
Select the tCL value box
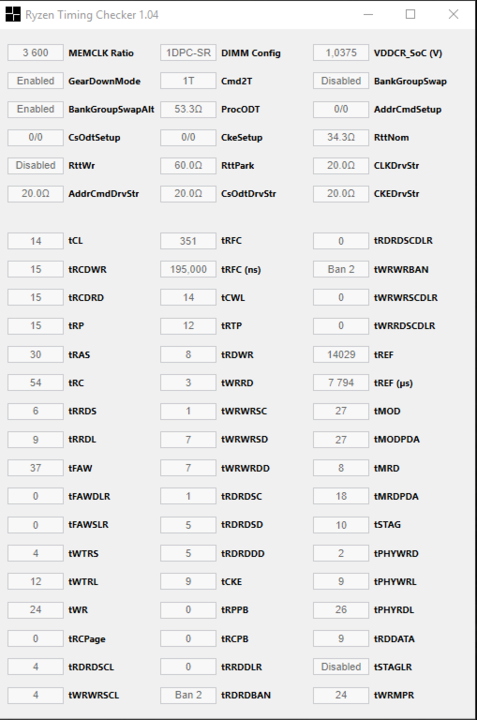(35, 241)
